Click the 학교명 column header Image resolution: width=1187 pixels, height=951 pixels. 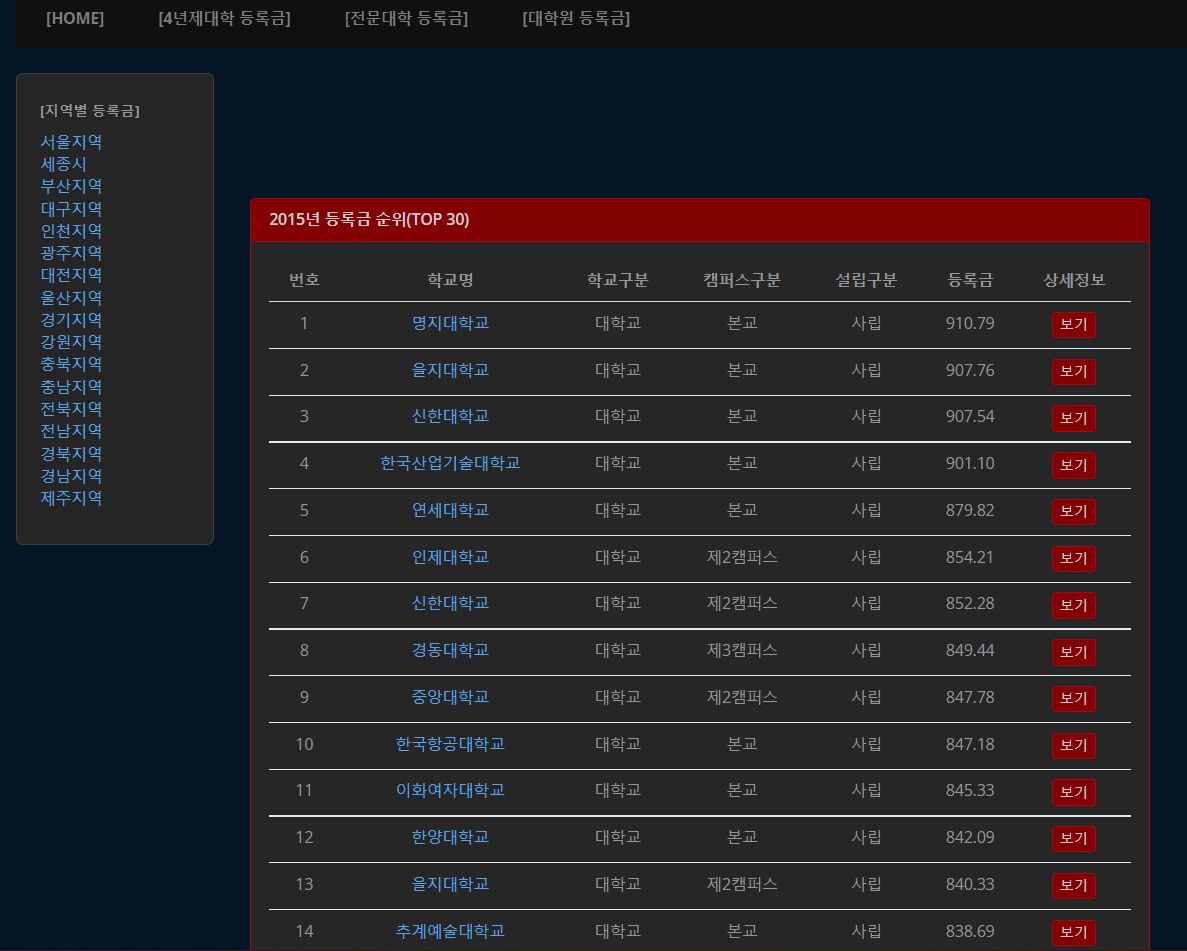pos(450,280)
